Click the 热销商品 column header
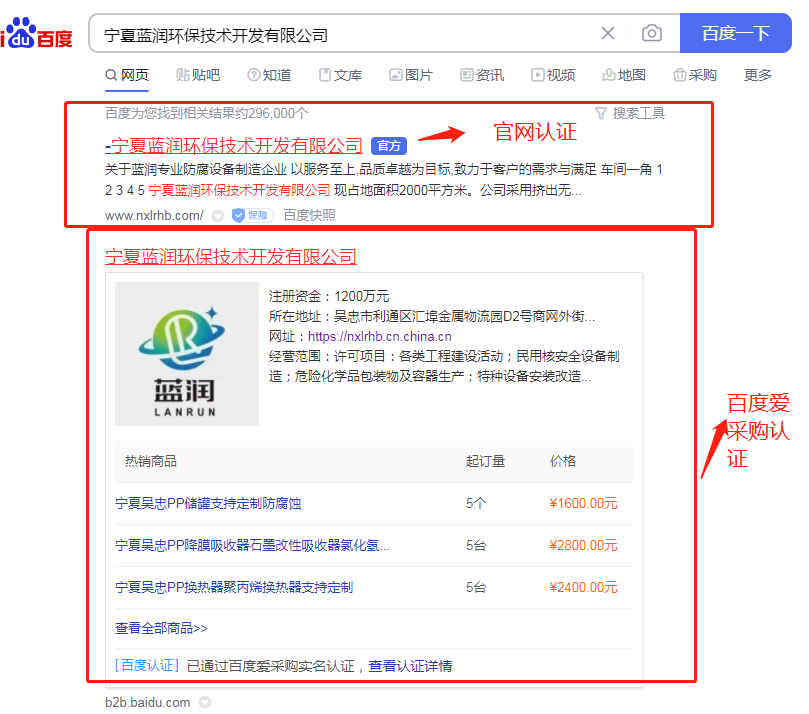Screen dimensions: 809x714 pyautogui.click(x=151, y=461)
